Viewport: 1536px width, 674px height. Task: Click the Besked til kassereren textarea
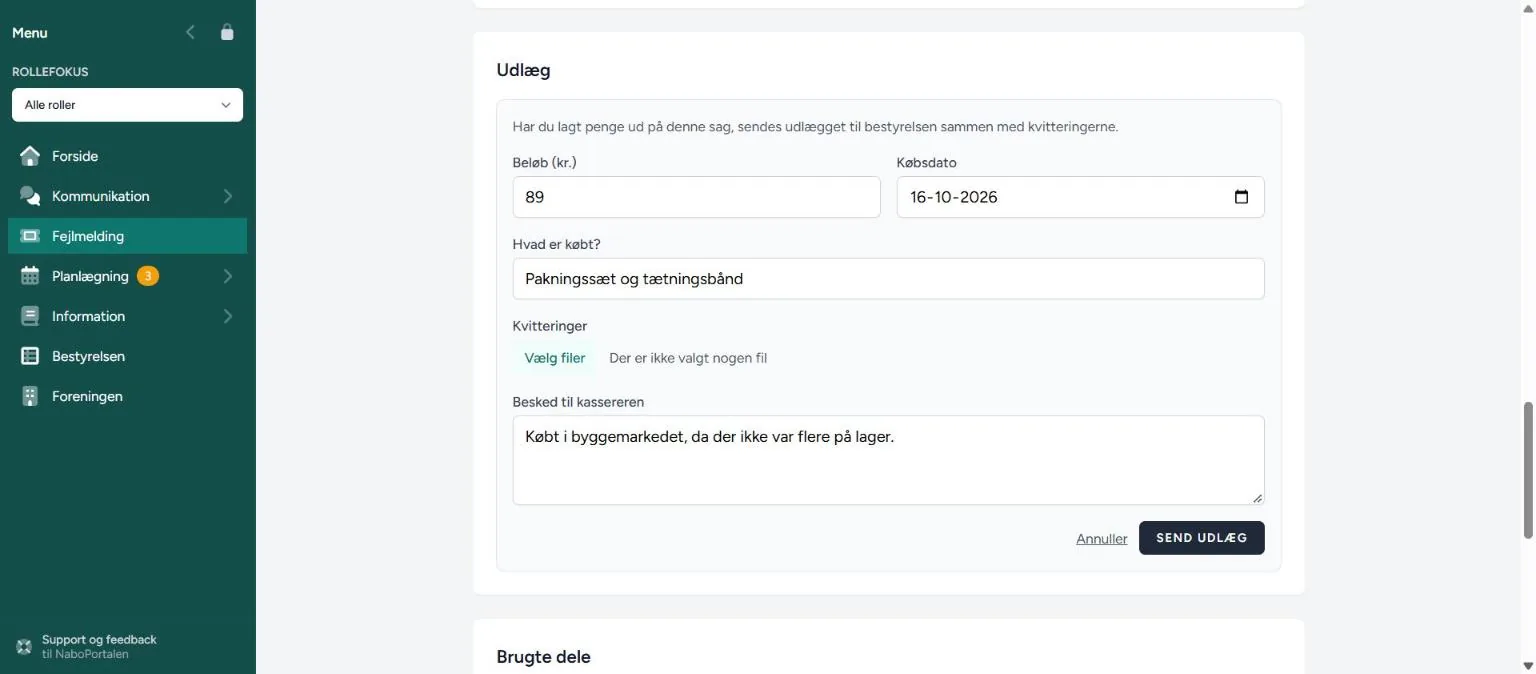coord(888,460)
